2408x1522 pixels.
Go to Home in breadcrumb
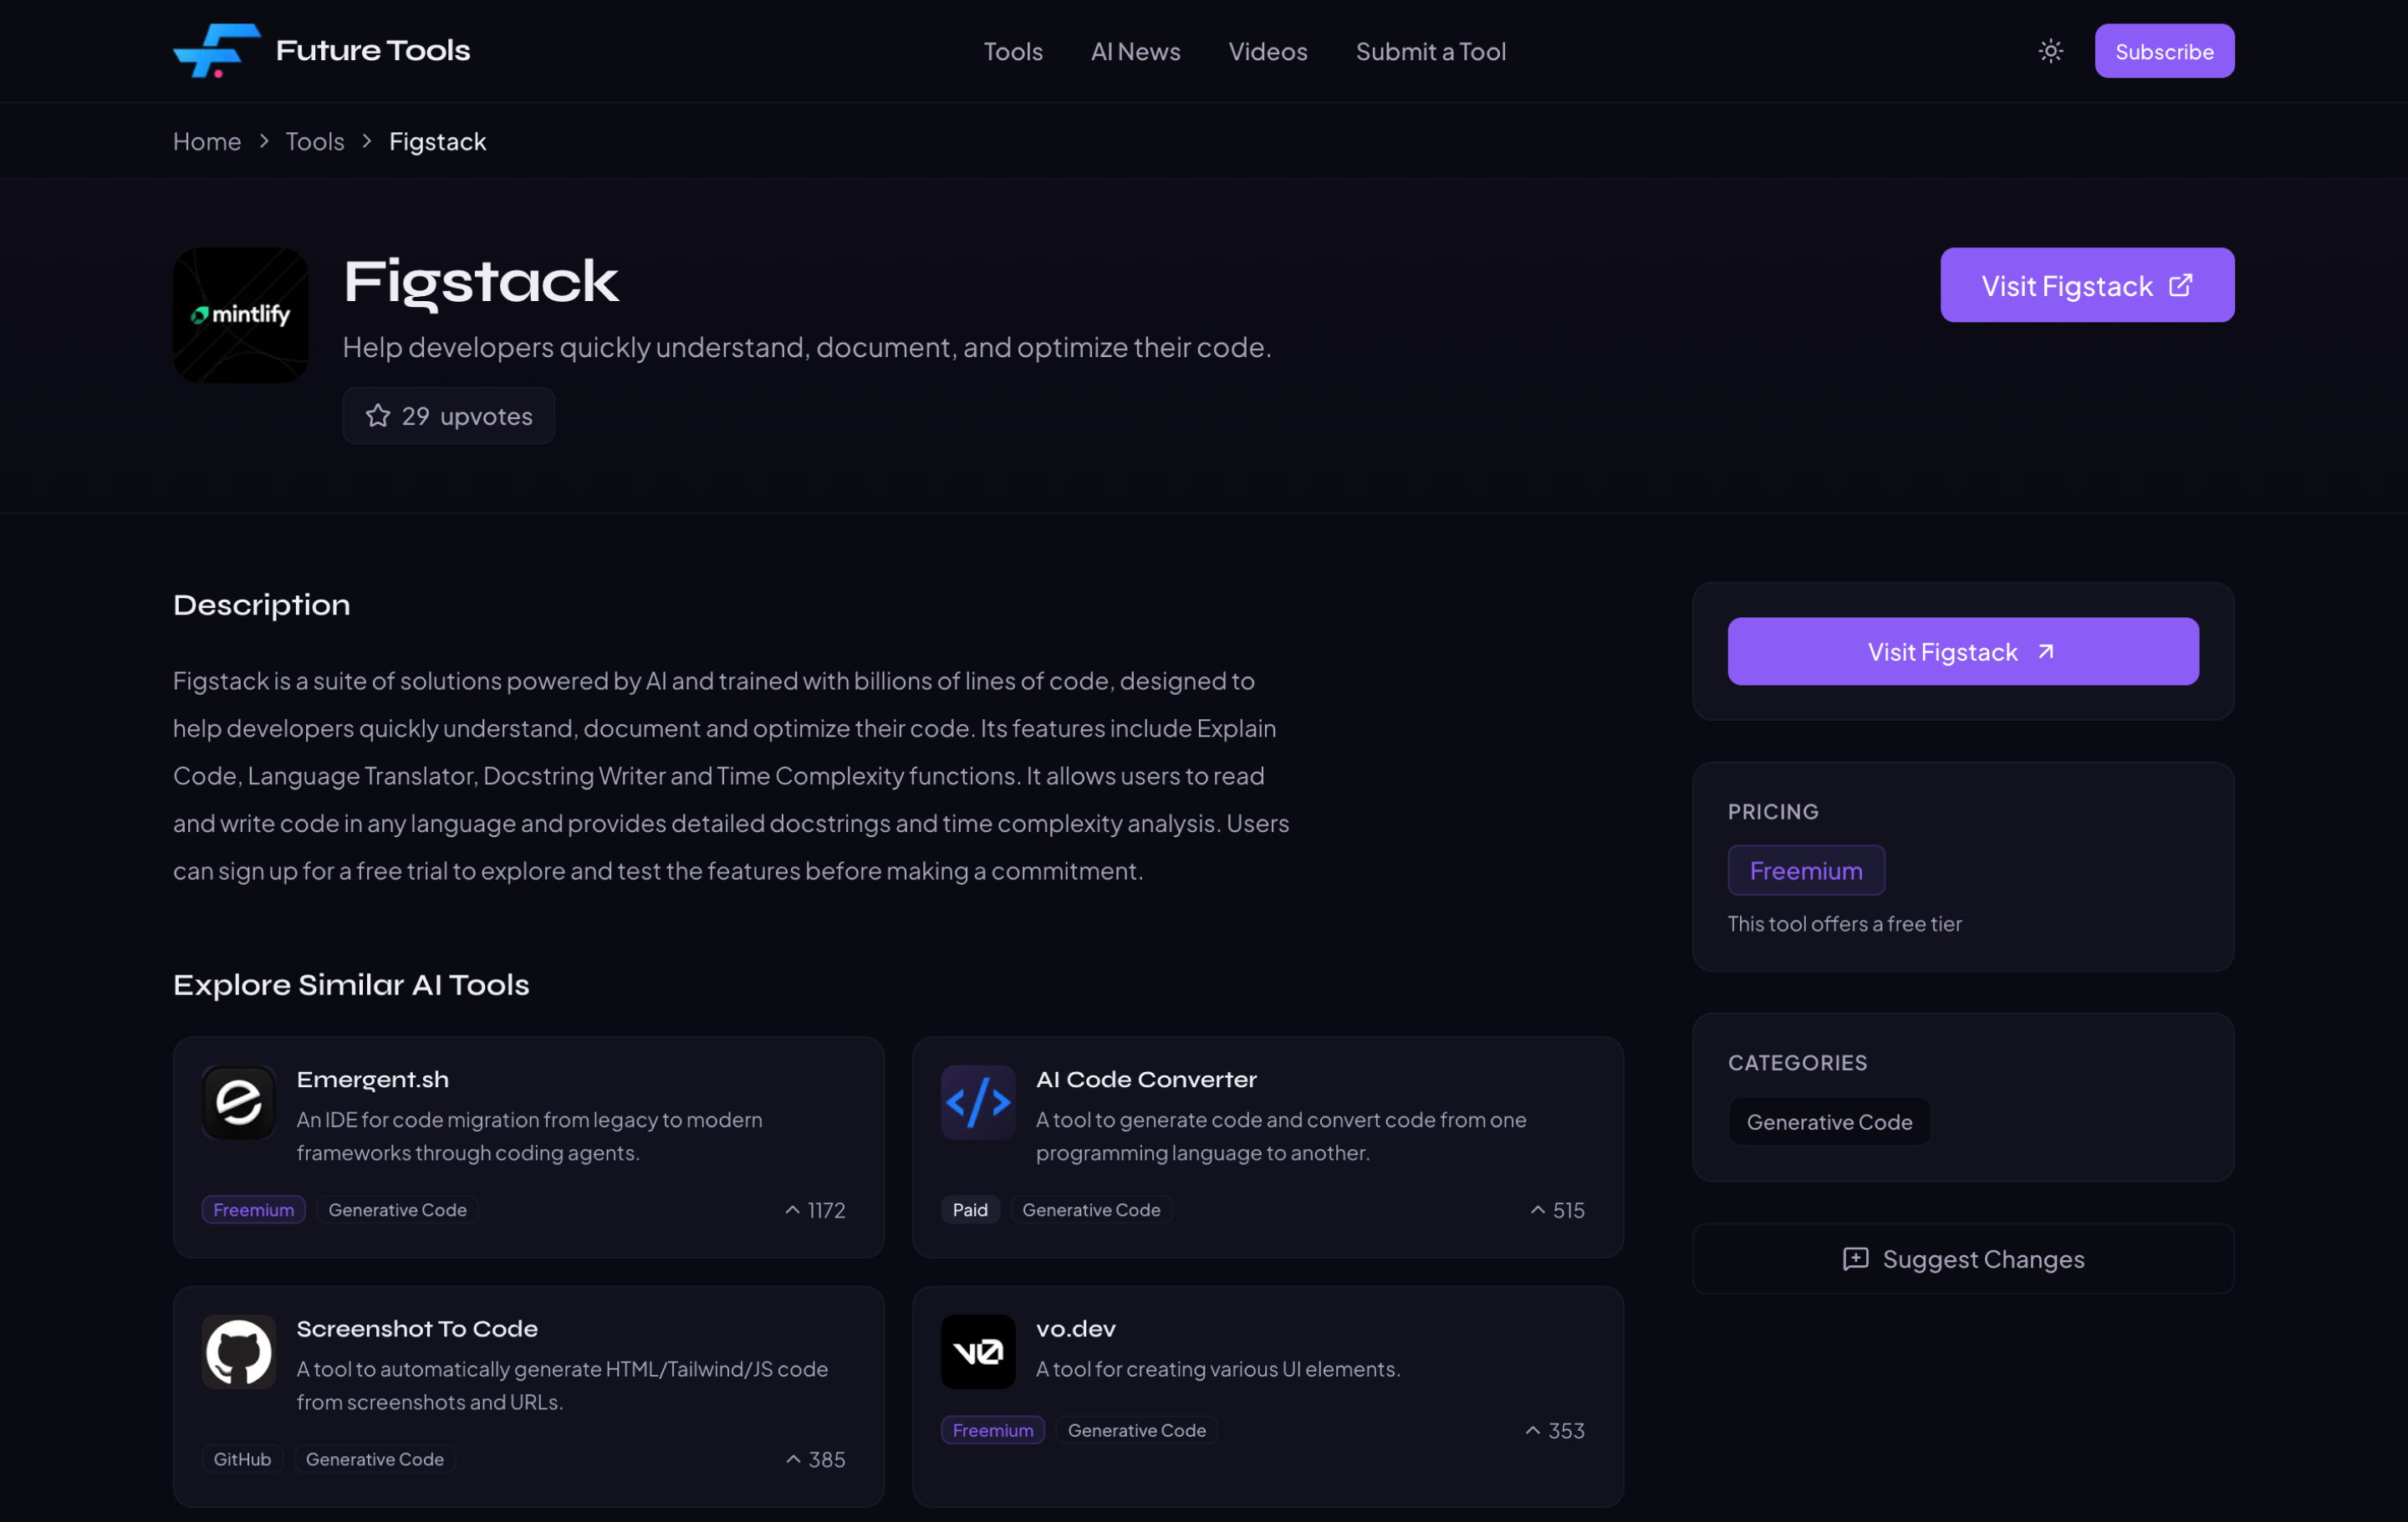207,141
